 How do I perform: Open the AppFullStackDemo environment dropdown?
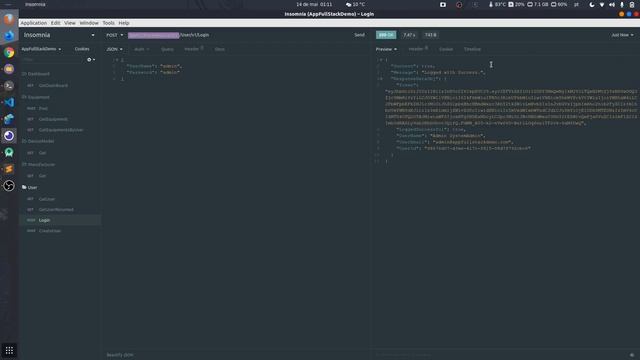pyautogui.click(x=41, y=49)
